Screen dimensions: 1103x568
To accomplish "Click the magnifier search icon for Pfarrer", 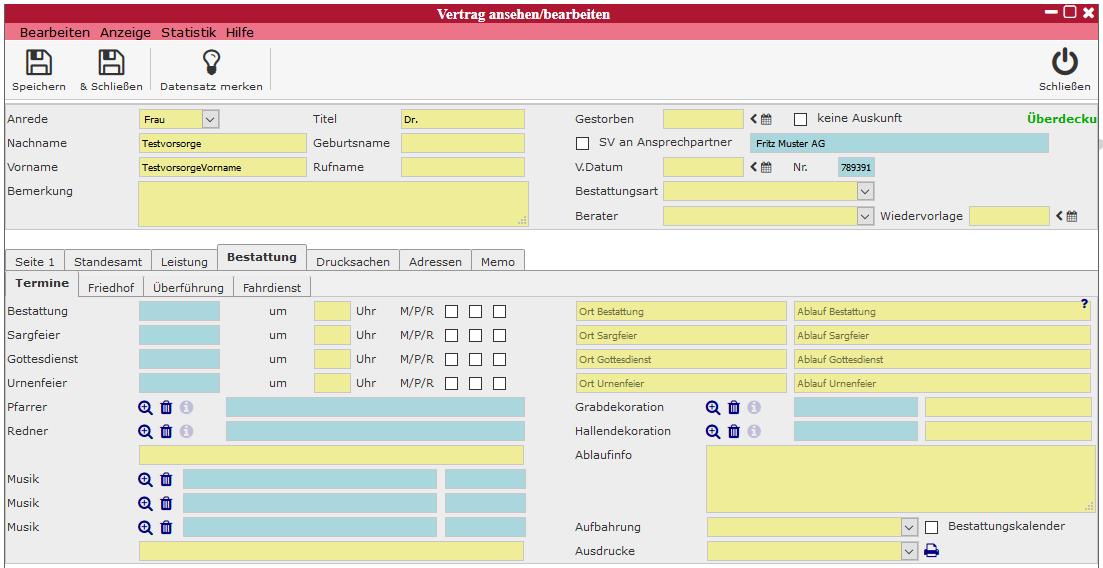I will 146,408.
